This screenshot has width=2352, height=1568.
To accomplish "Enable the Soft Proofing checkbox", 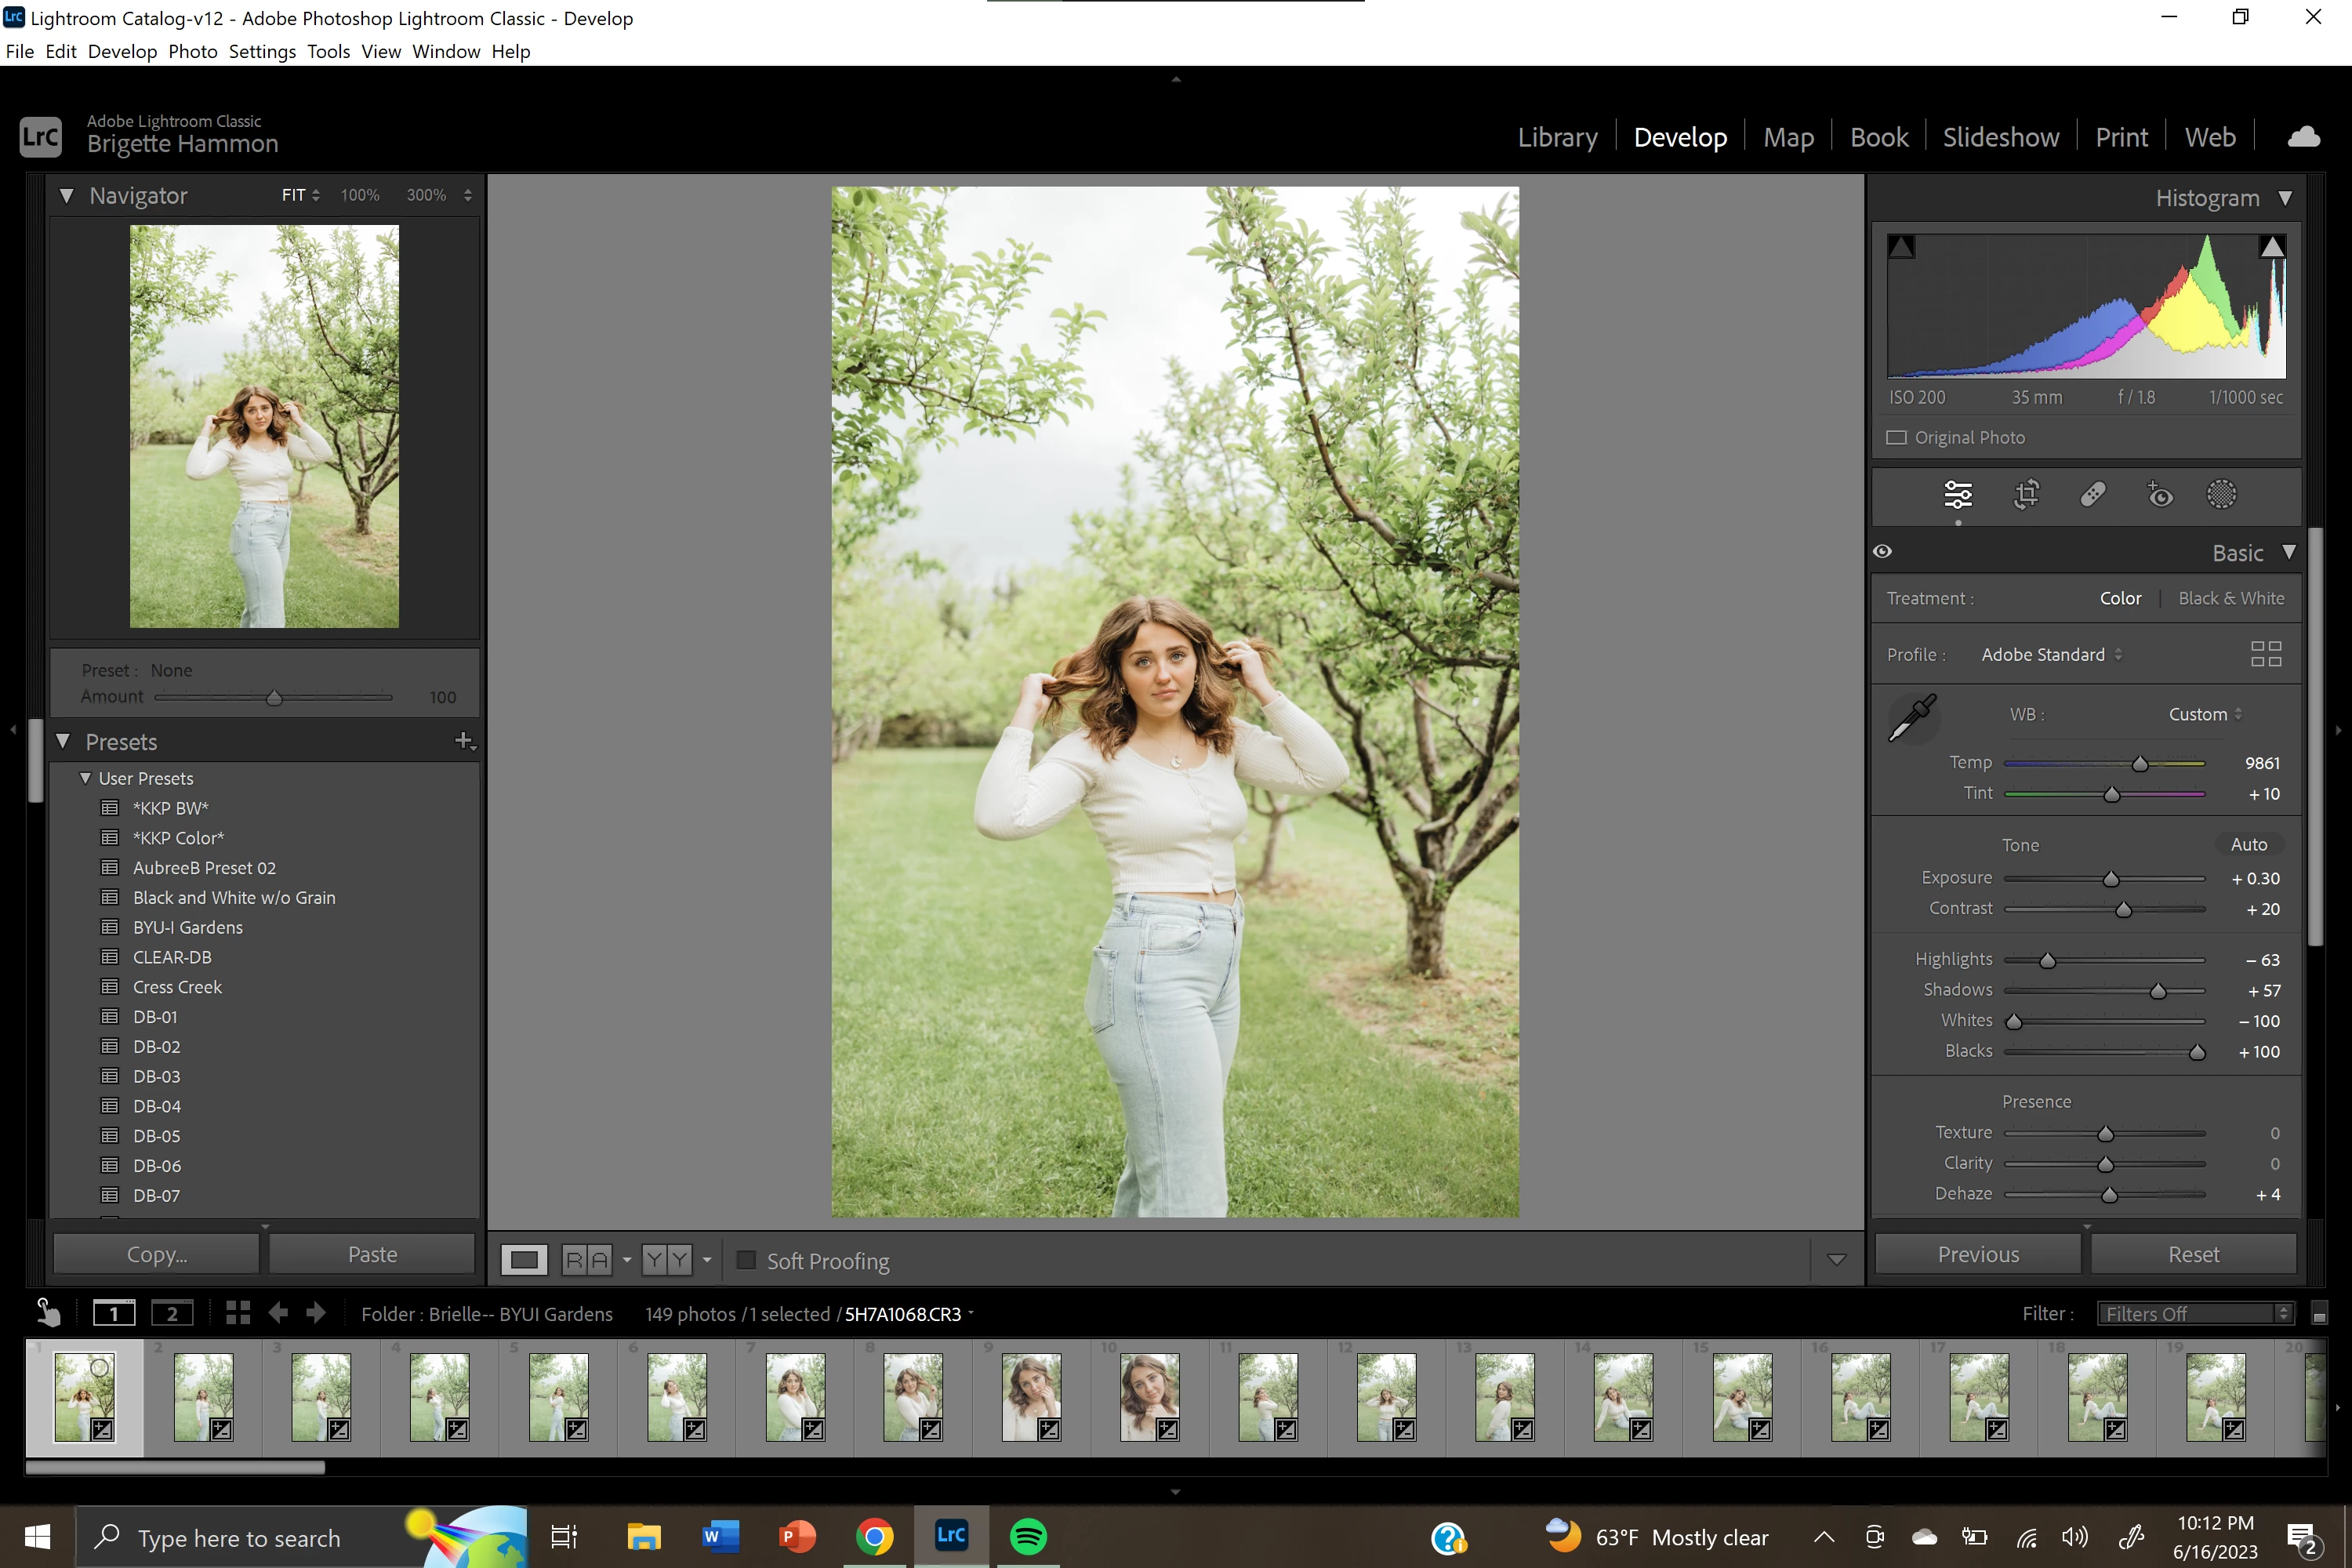I will pyautogui.click(x=746, y=1260).
